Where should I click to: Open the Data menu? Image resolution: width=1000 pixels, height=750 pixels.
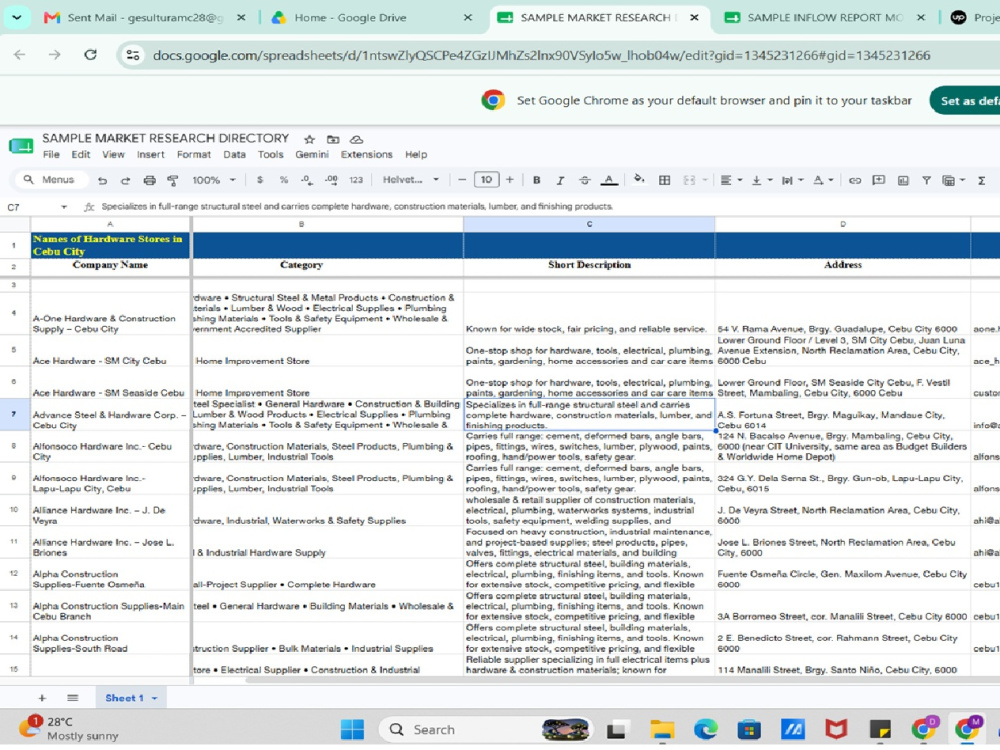pos(234,154)
